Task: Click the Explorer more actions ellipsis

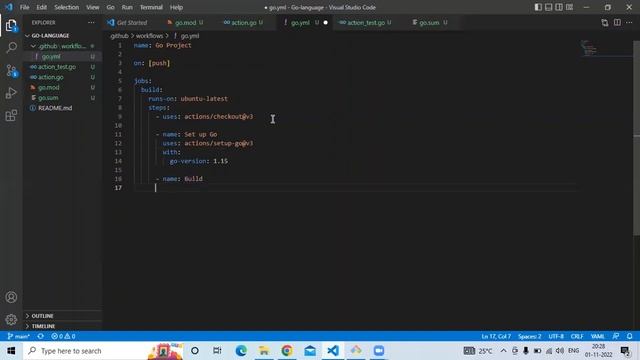Action: [91, 23]
